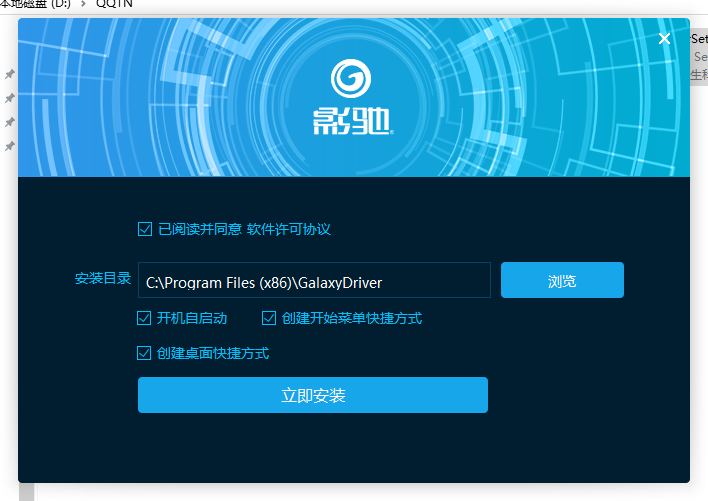The height and width of the screenshot is (501, 708).
Task: Toggle 创建桌面快捷方式 desktop shortcut checkbox
Action: click(x=144, y=353)
